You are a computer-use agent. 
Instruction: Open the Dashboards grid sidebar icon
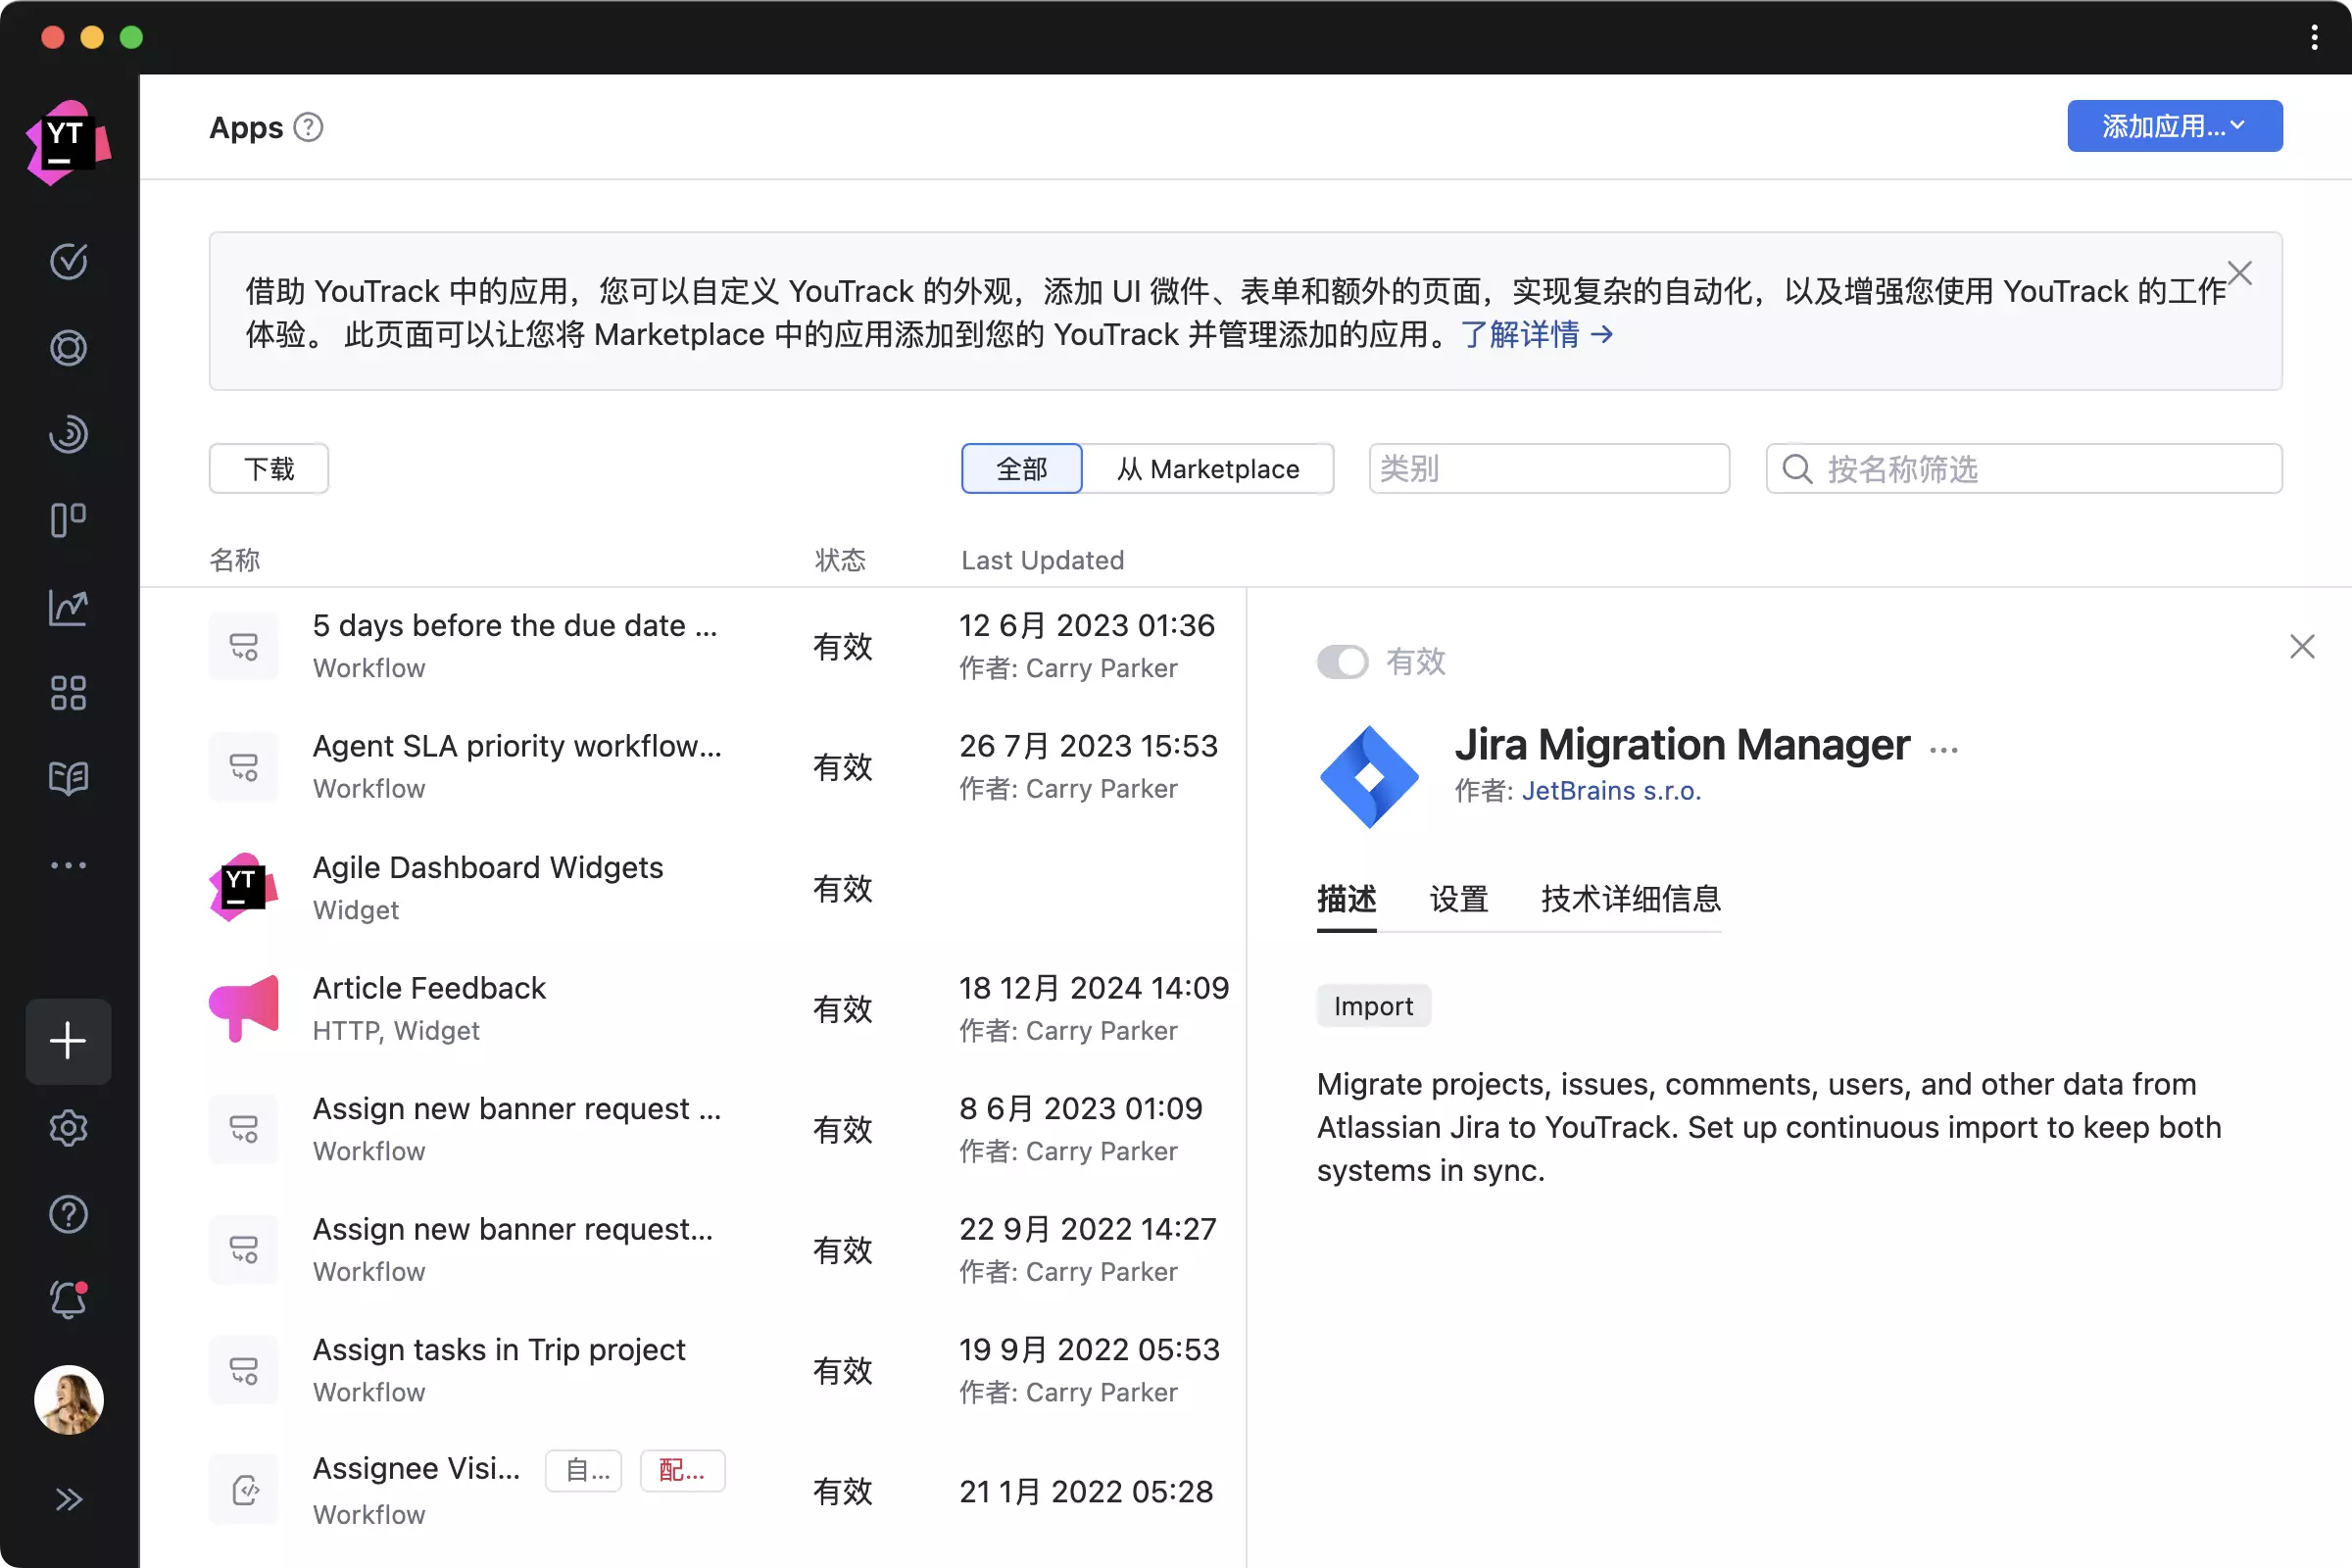[68, 692]
